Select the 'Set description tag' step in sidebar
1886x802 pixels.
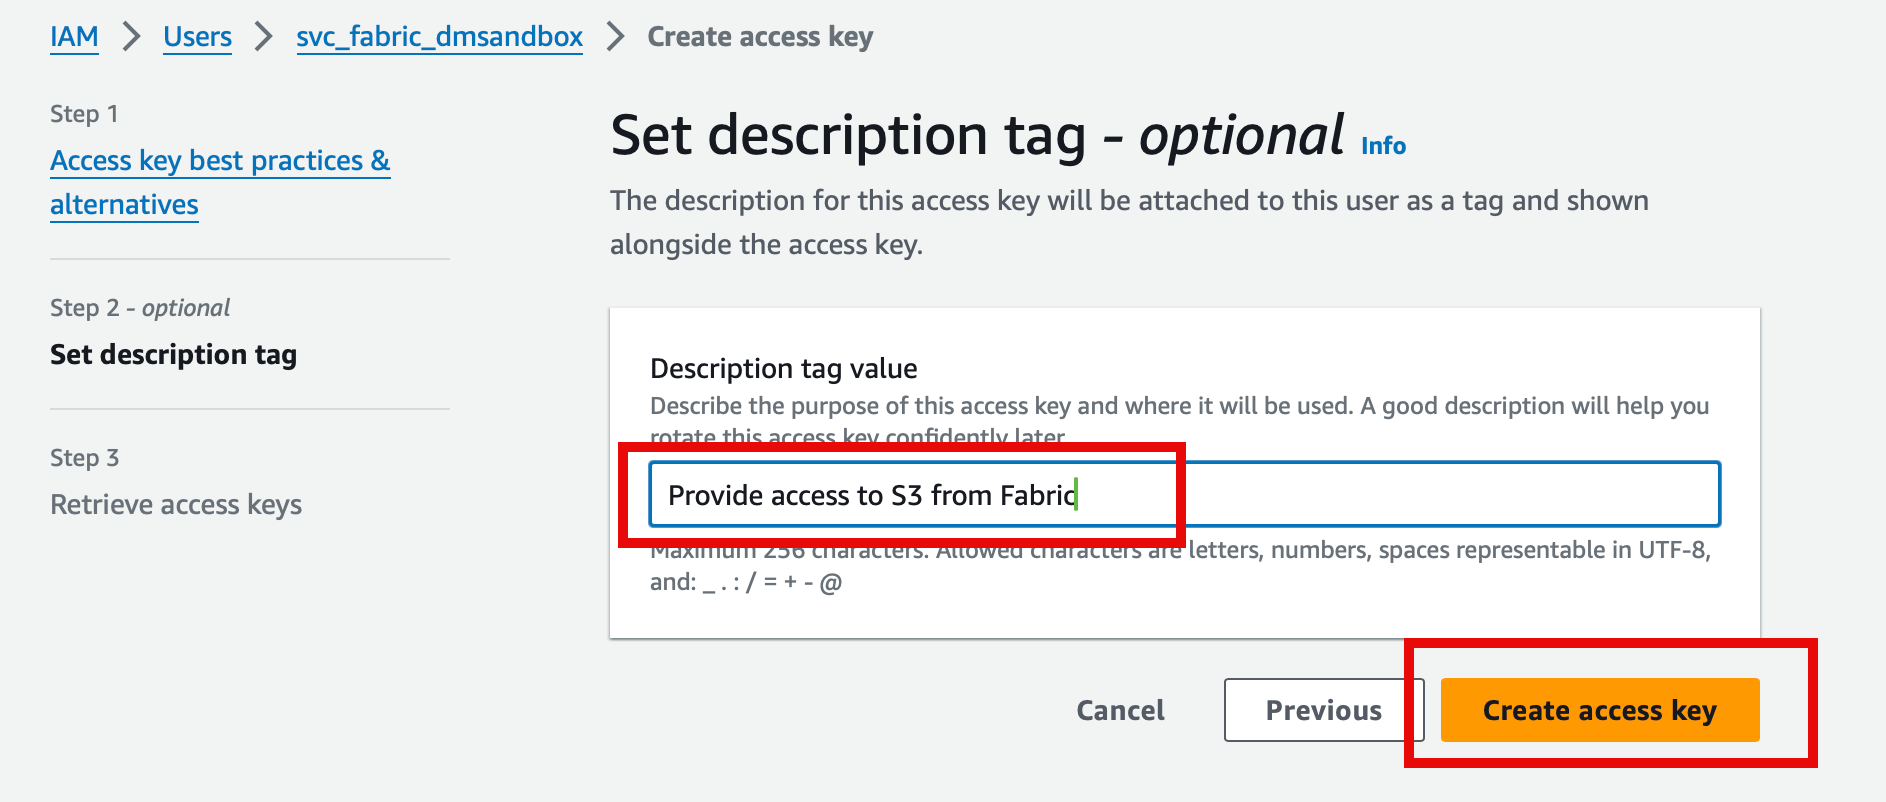[173, 355]
